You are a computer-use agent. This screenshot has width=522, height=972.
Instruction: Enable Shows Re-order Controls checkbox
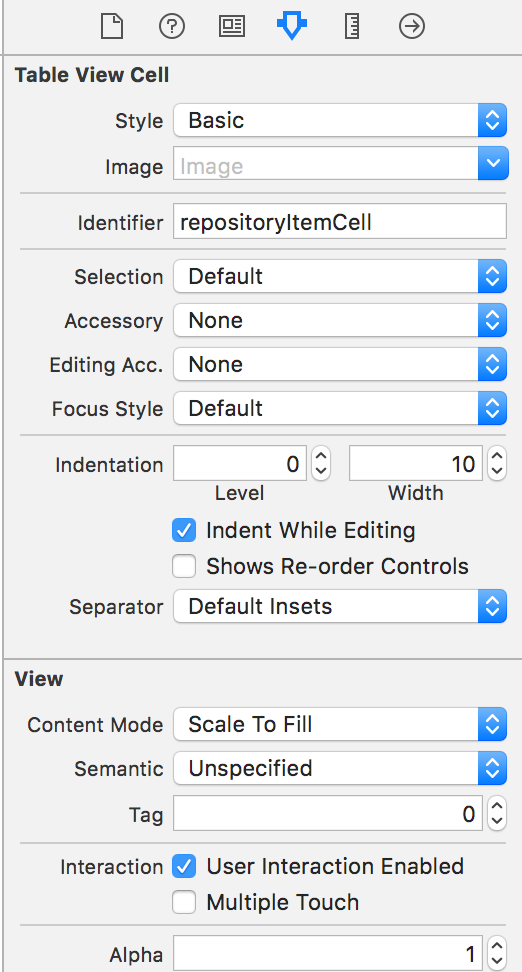(x=184, y=566)
